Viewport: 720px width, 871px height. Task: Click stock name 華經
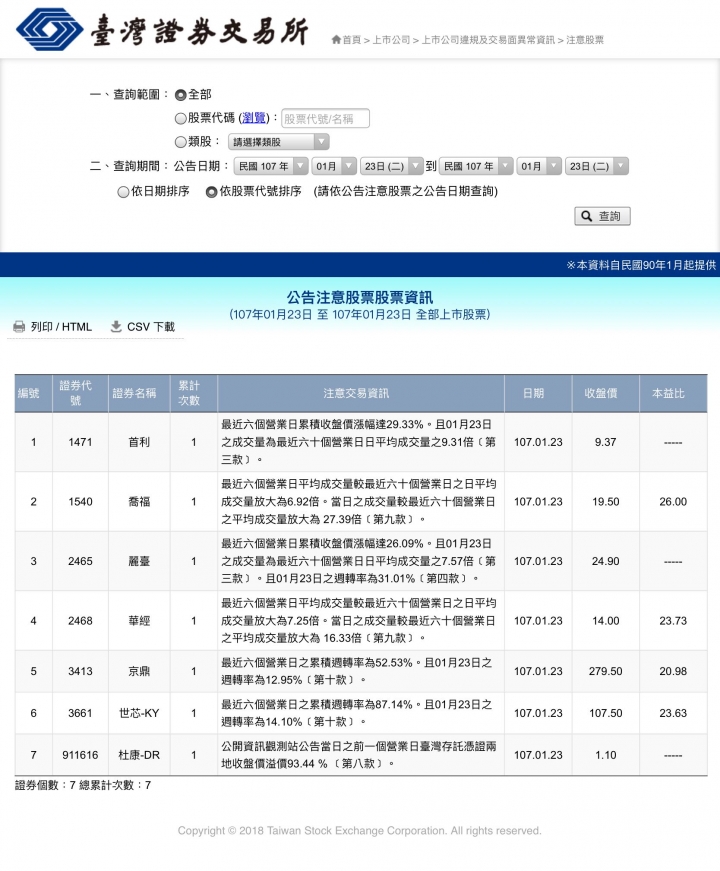pos(139,620)
